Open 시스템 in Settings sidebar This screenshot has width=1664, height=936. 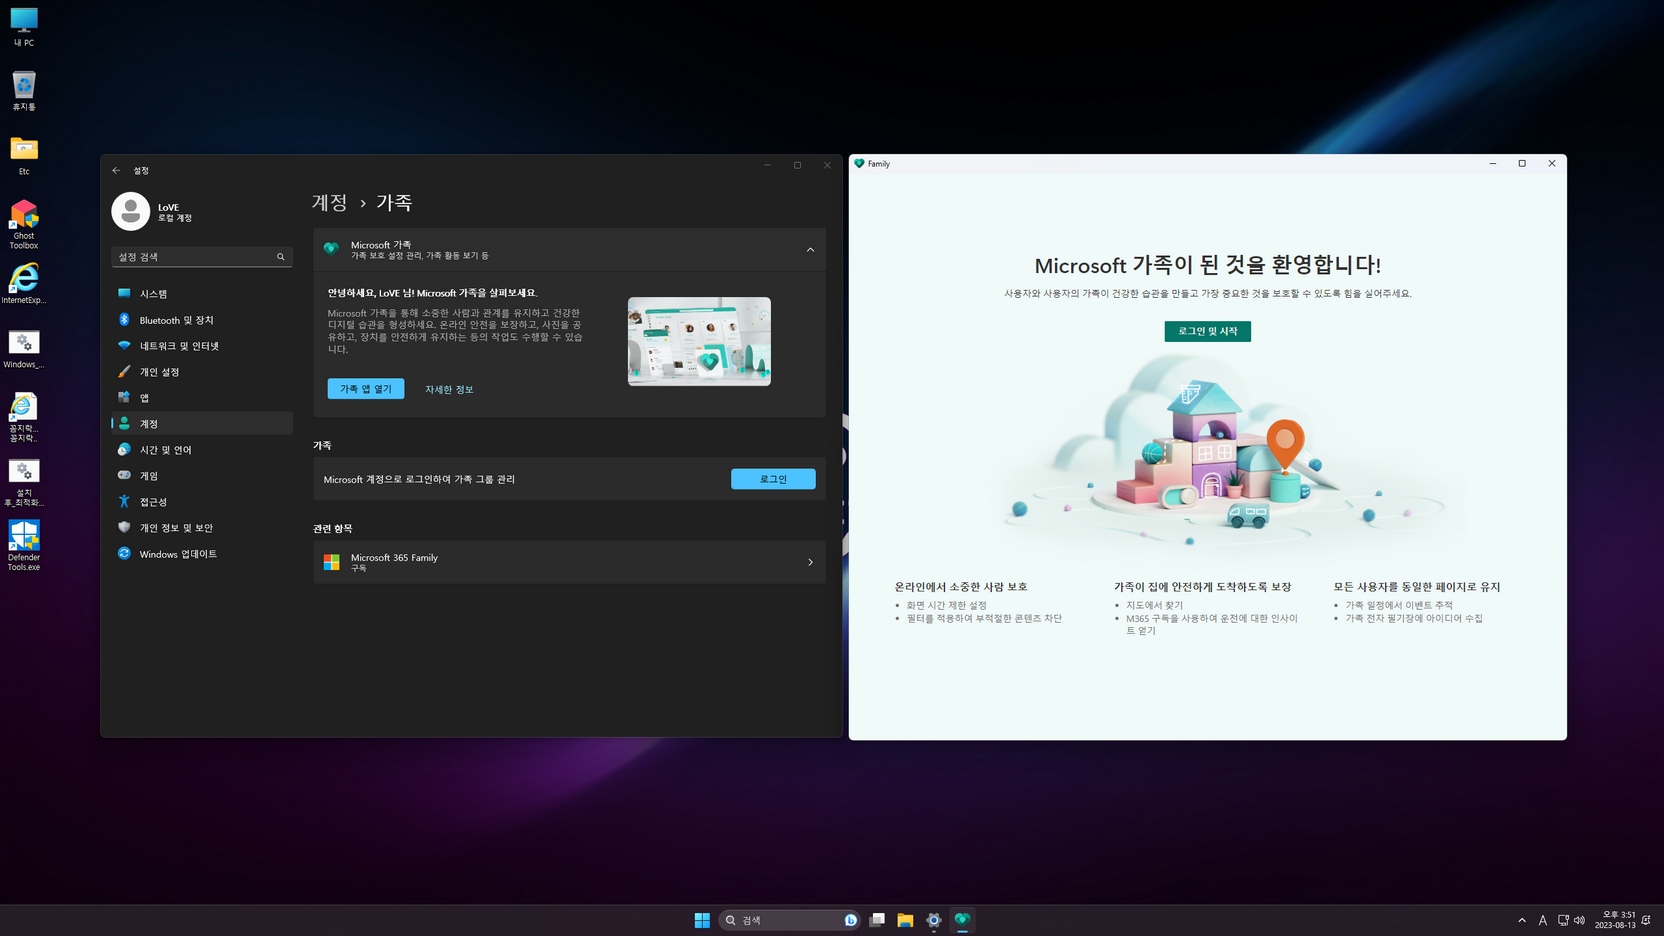202,294
